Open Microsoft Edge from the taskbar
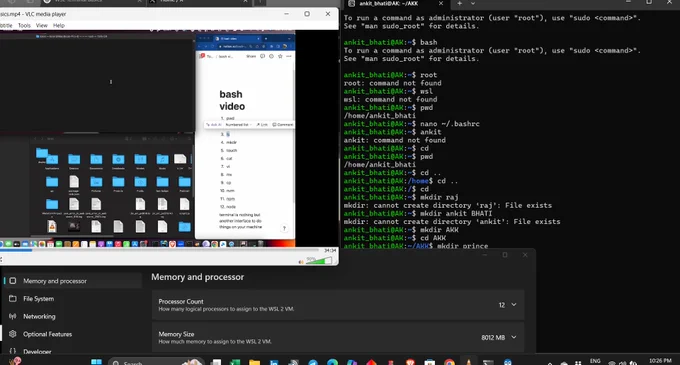Screen dimensions: 680x365 click(x=333, y=362)
